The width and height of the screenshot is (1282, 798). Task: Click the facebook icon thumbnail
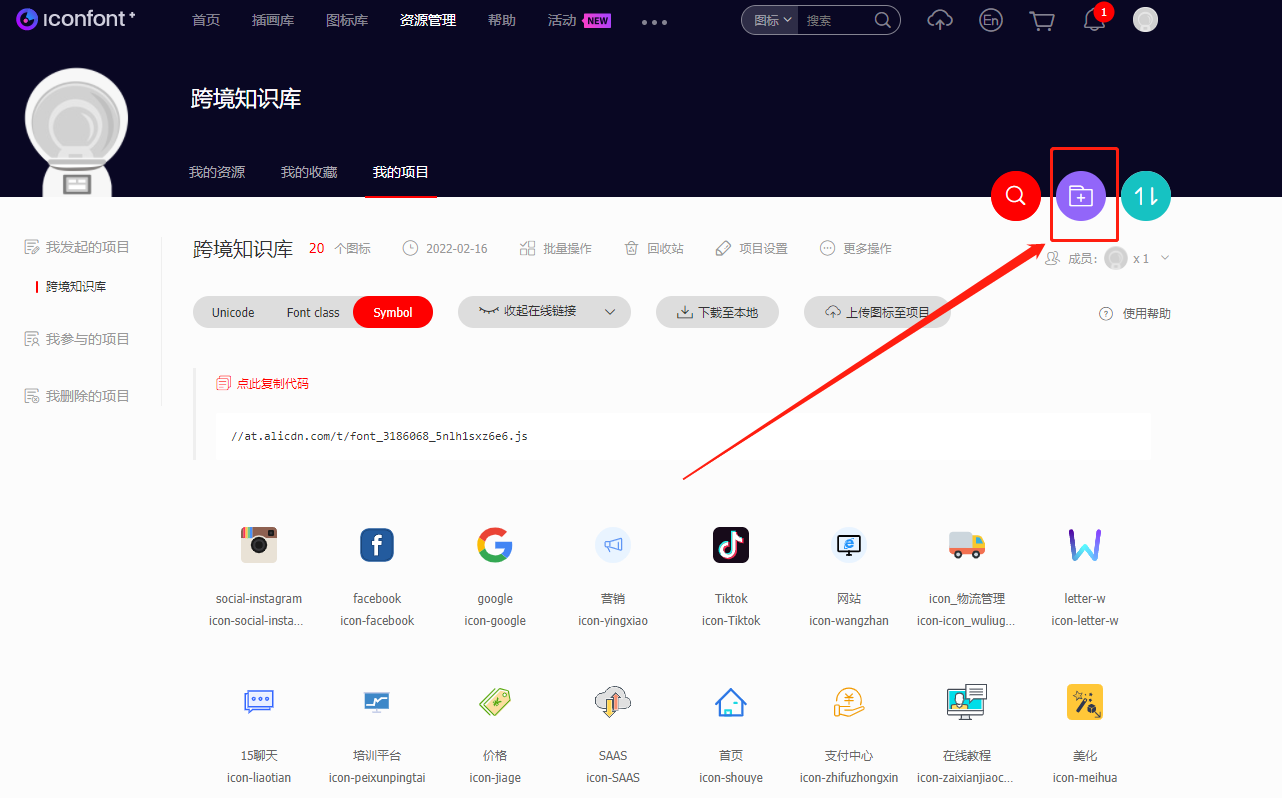(377, 545)
